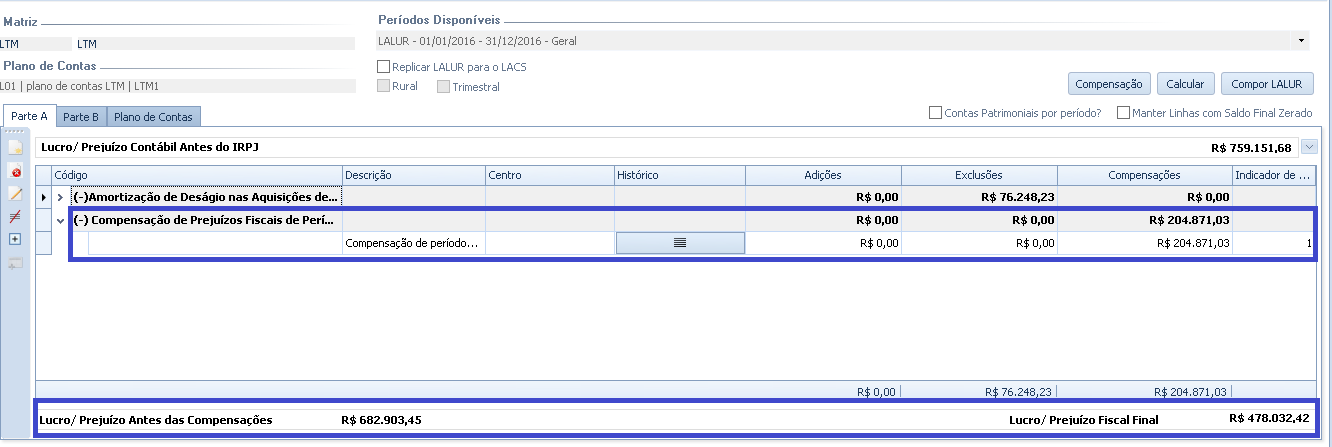Click the Adições column header

pos(823,175)
